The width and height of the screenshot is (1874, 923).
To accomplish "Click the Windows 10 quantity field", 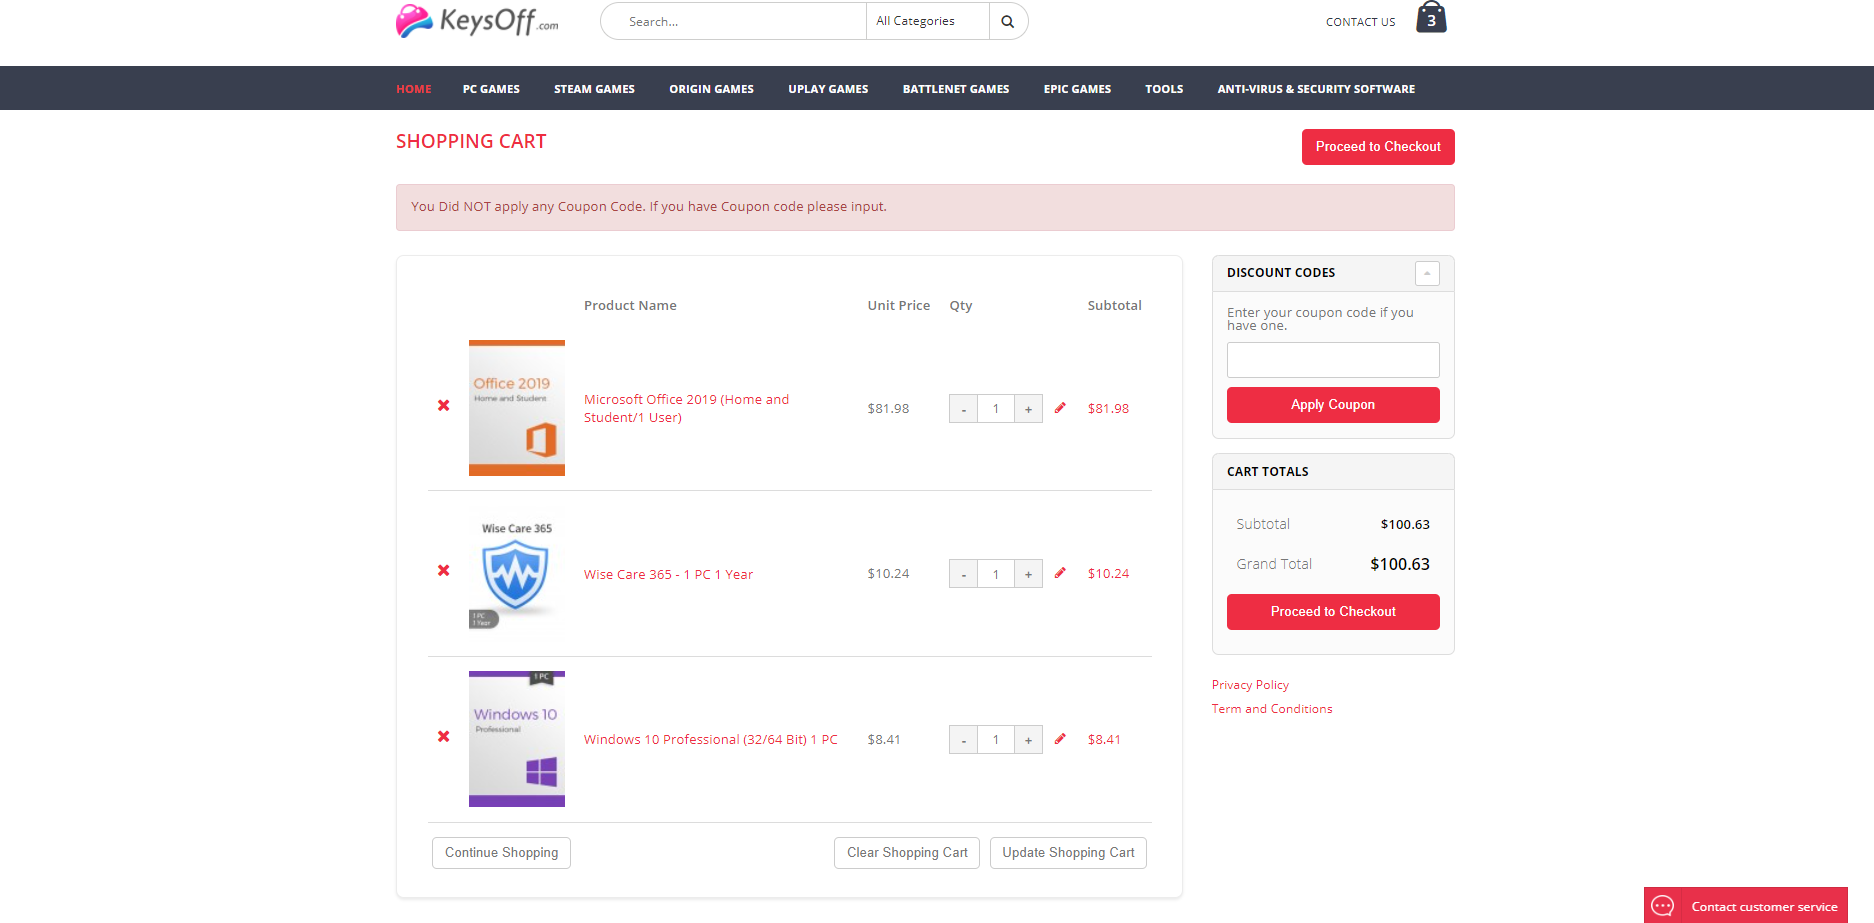I will (996, 740).
